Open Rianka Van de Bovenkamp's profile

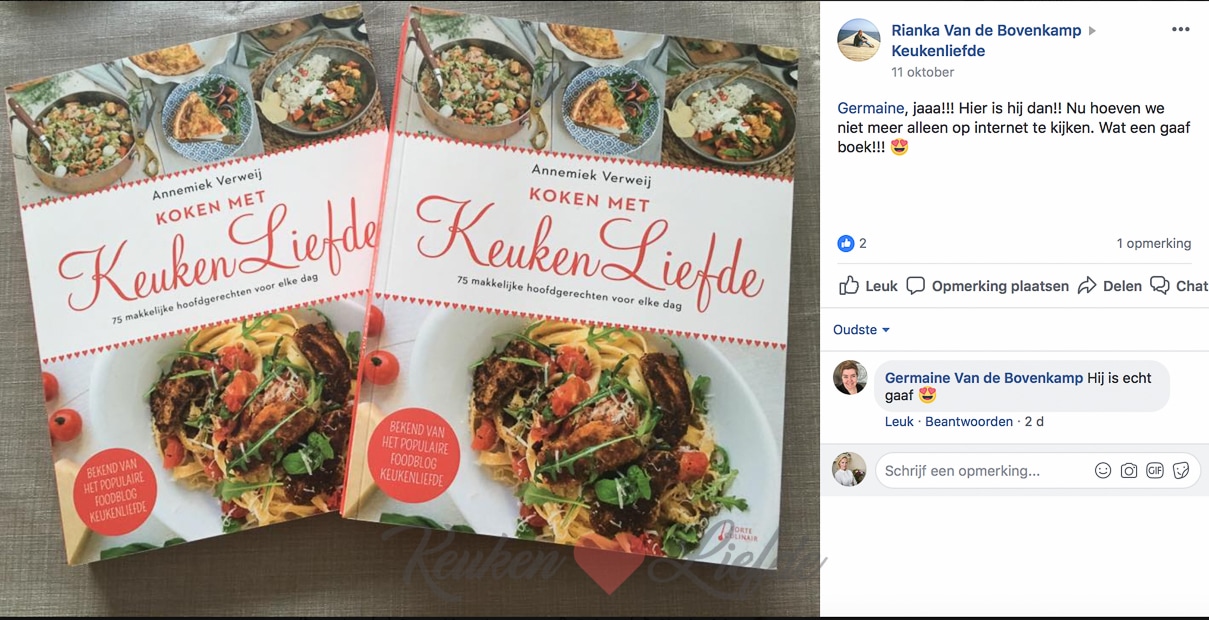click(x=986, y=31)
